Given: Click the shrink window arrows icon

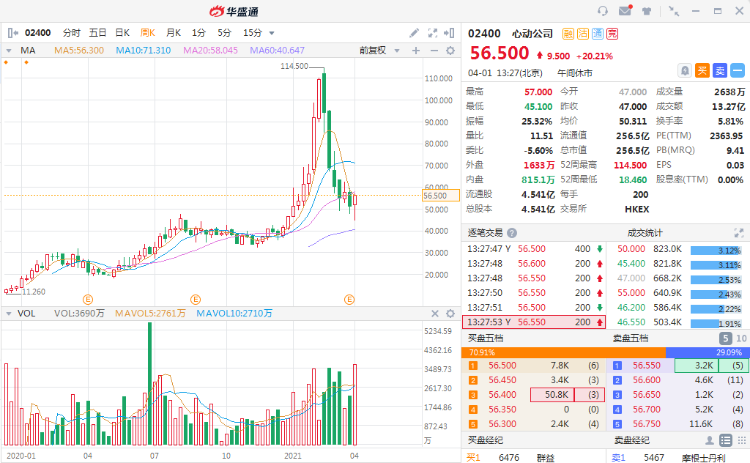Looking at the screenshot, I should [674, 11].
